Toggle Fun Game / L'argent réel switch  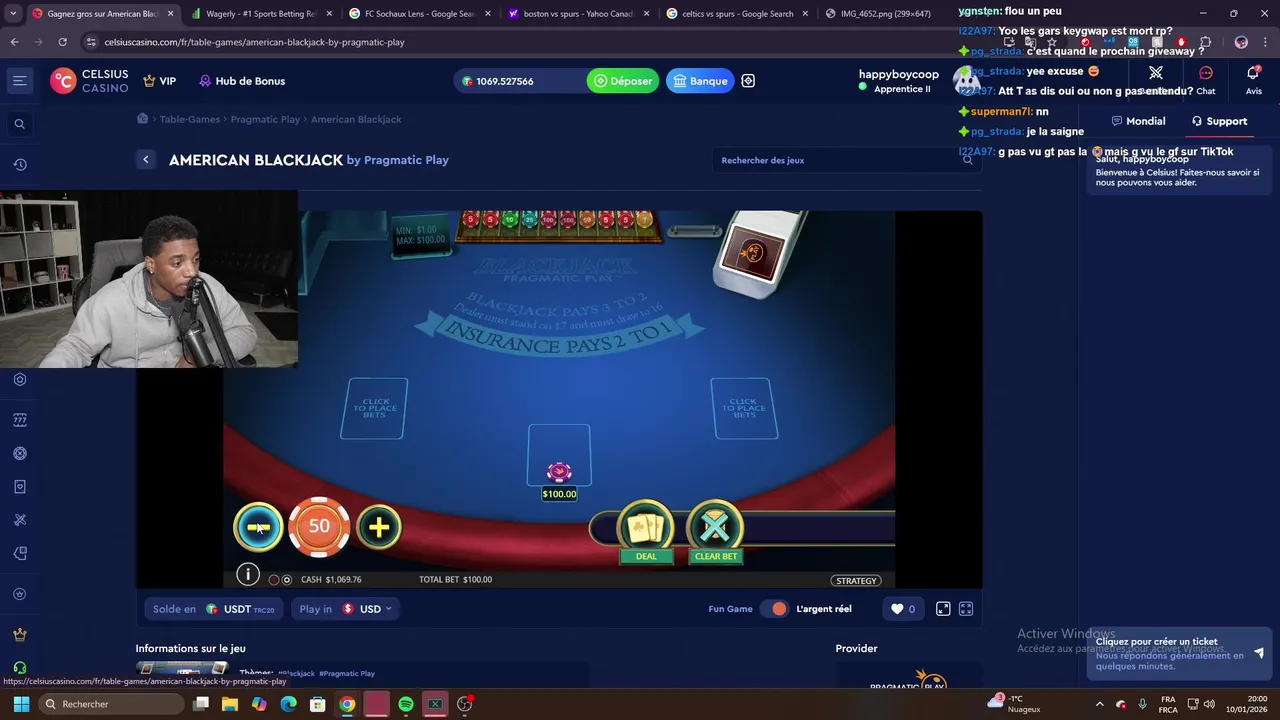pyautogui.click(x=774, y=608)
